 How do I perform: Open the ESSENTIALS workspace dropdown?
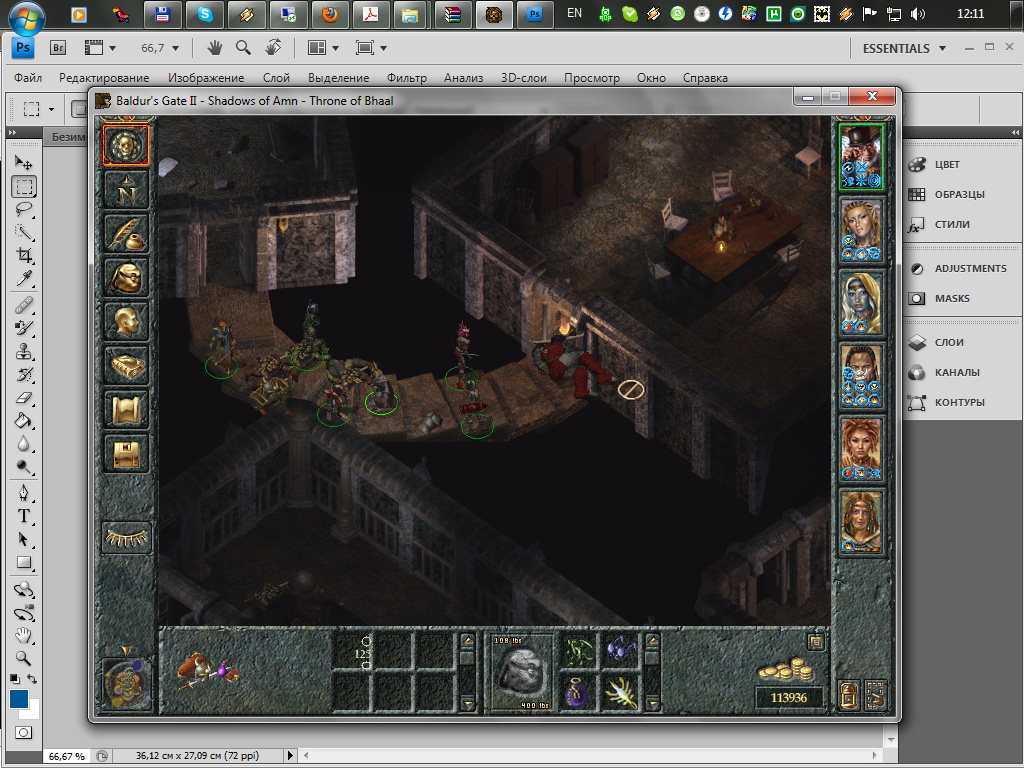click(904, 48)
